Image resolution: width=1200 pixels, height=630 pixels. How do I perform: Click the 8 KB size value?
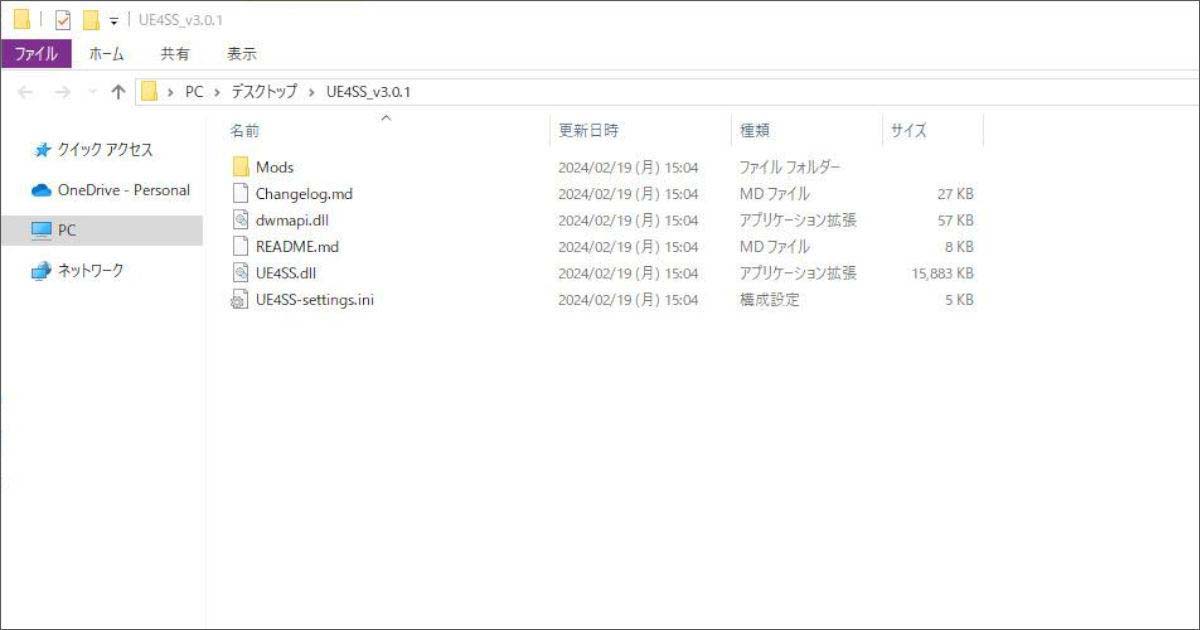pos(959,246)
